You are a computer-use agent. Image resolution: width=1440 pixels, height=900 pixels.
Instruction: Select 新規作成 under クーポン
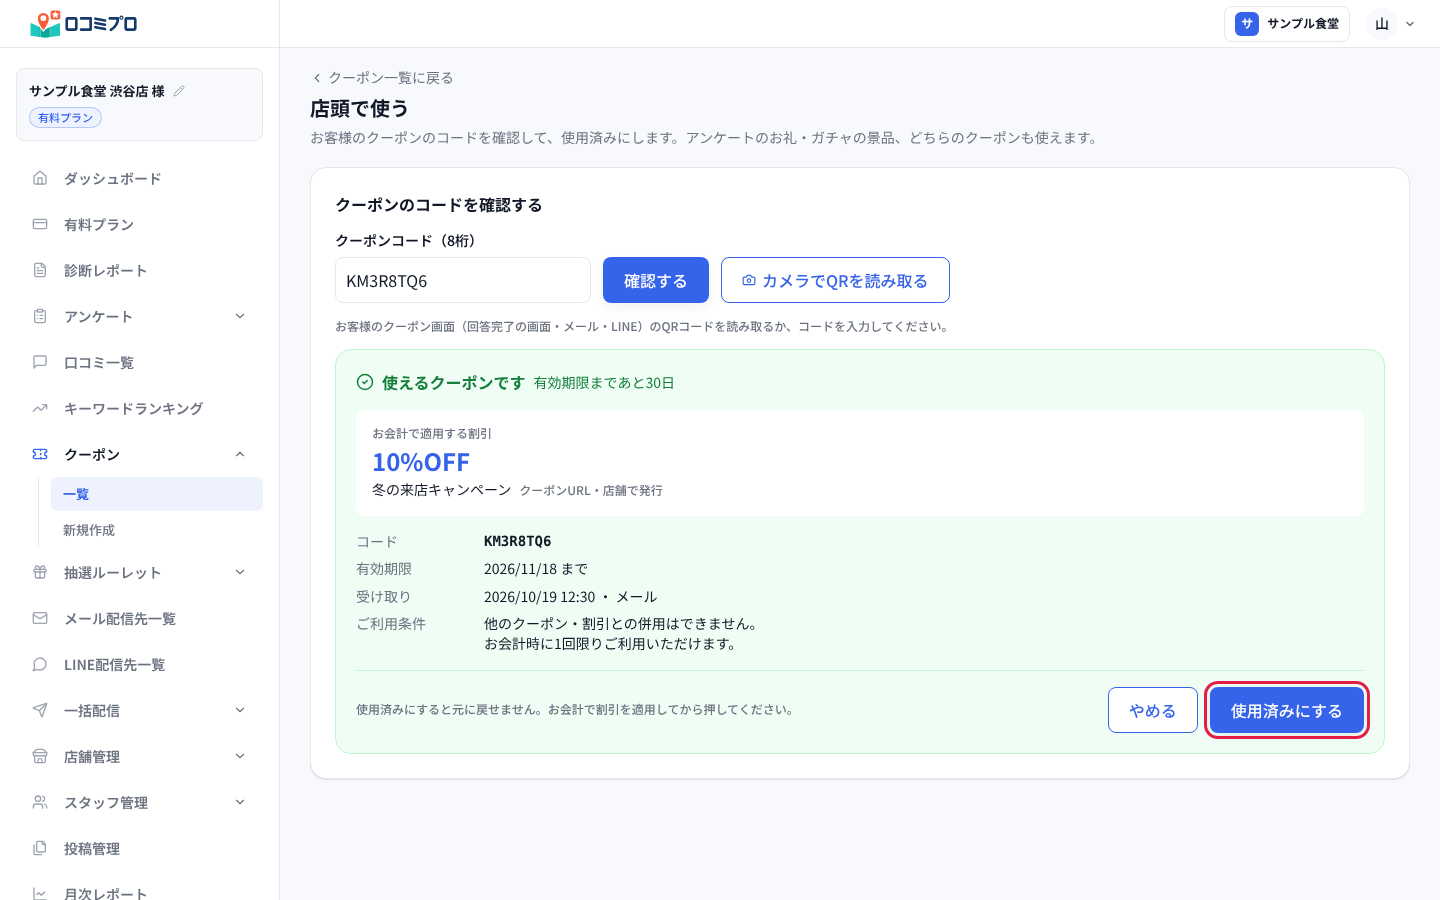pyautogui.click(x=157, y=530)
